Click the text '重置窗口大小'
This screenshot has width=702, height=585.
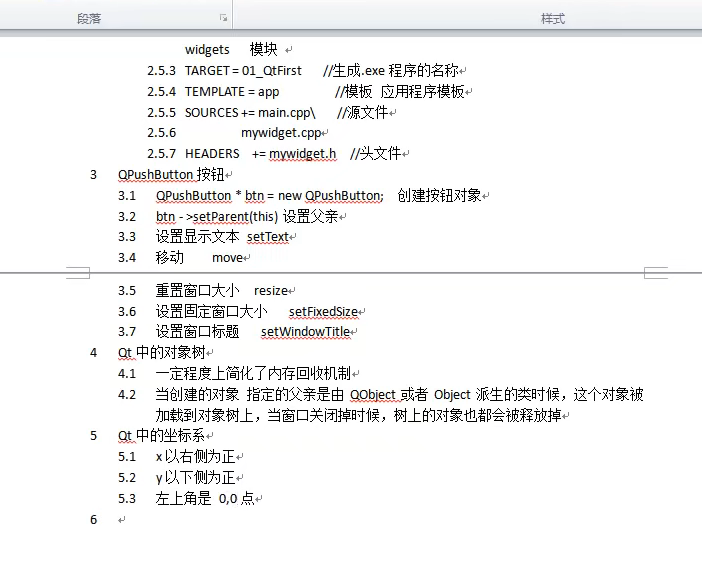pos(197,291)
